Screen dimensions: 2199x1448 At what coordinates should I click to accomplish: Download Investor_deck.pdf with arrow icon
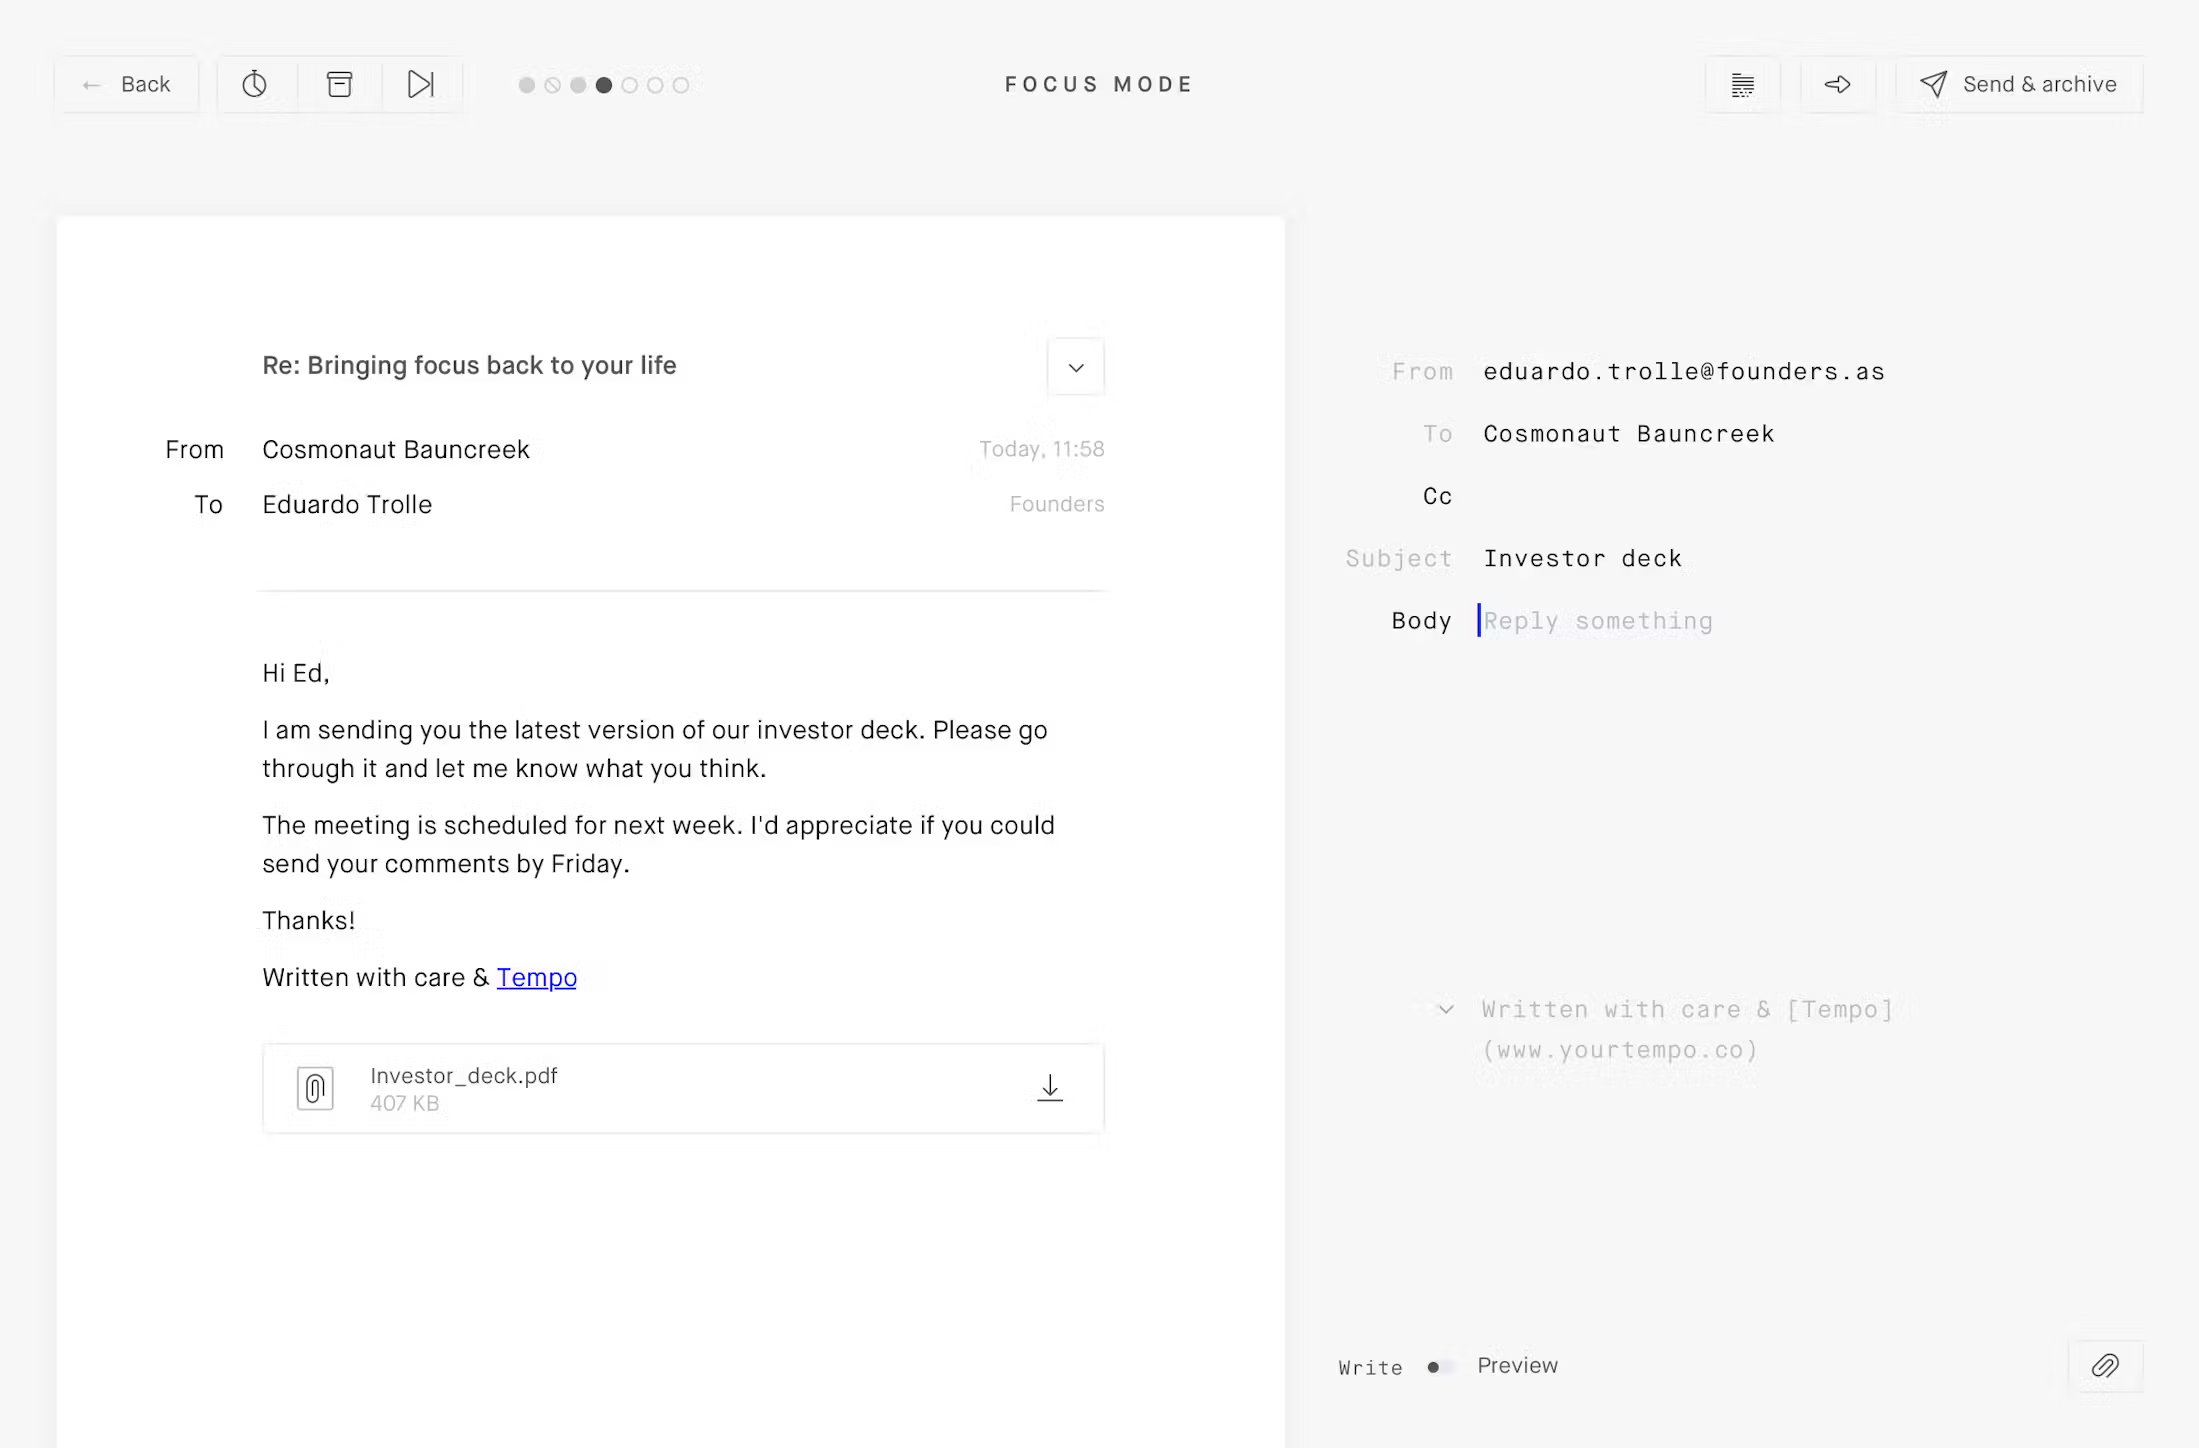(x=1050, y=1088)
